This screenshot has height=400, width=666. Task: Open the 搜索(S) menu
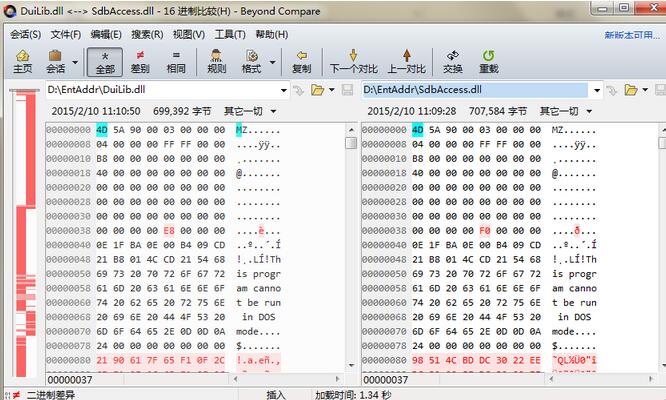[x=147, y=34]
